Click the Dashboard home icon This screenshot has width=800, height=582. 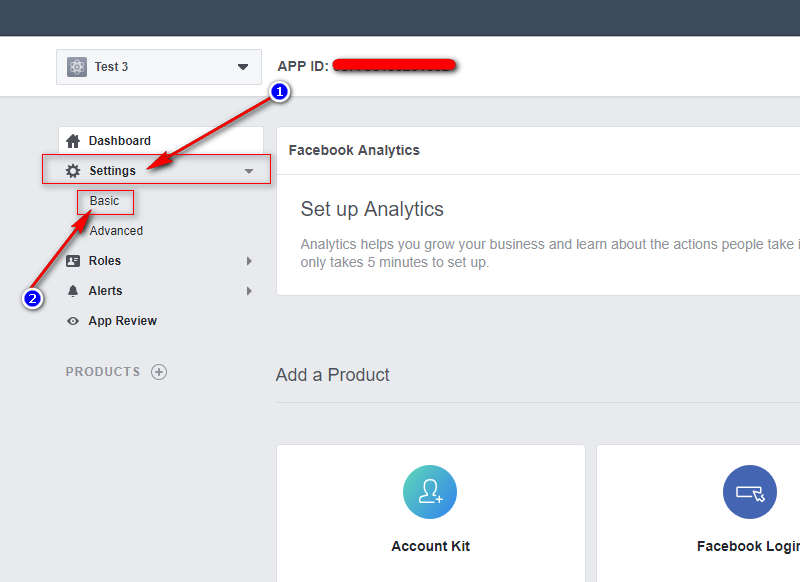pyautogui.click(x=73, y=141)
